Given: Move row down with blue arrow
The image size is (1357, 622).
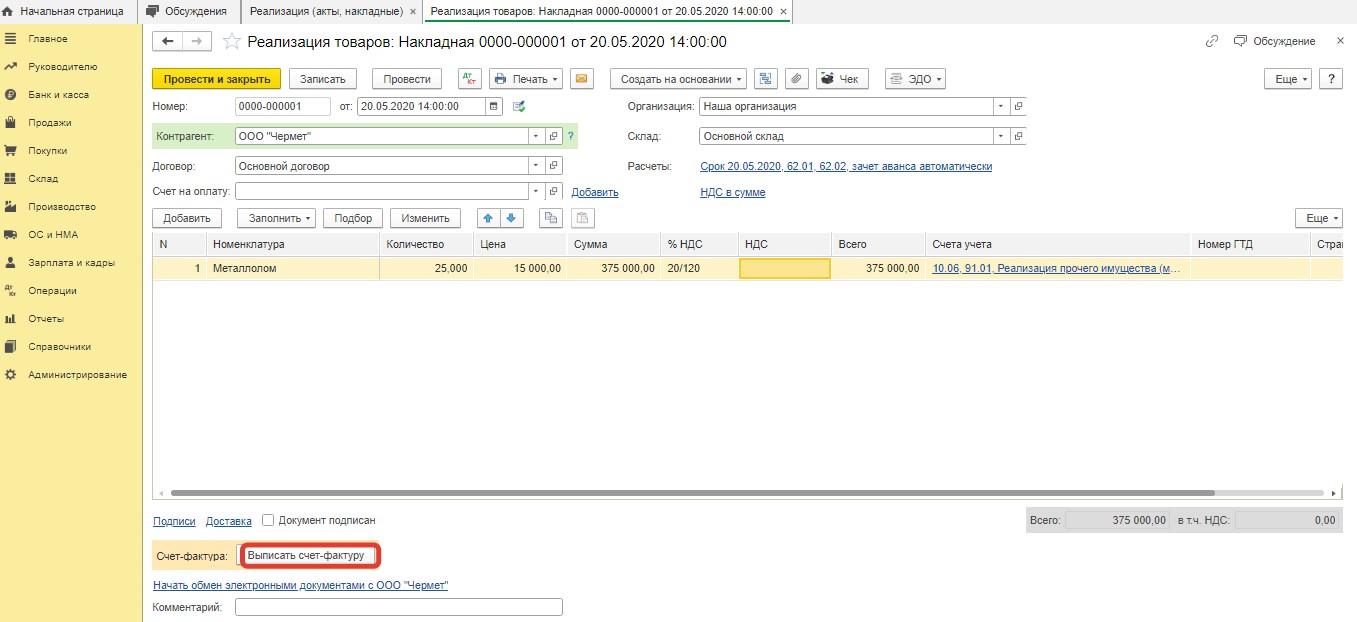Looking at the screenshot, I should pyautogui.click(x=511, y=218).
